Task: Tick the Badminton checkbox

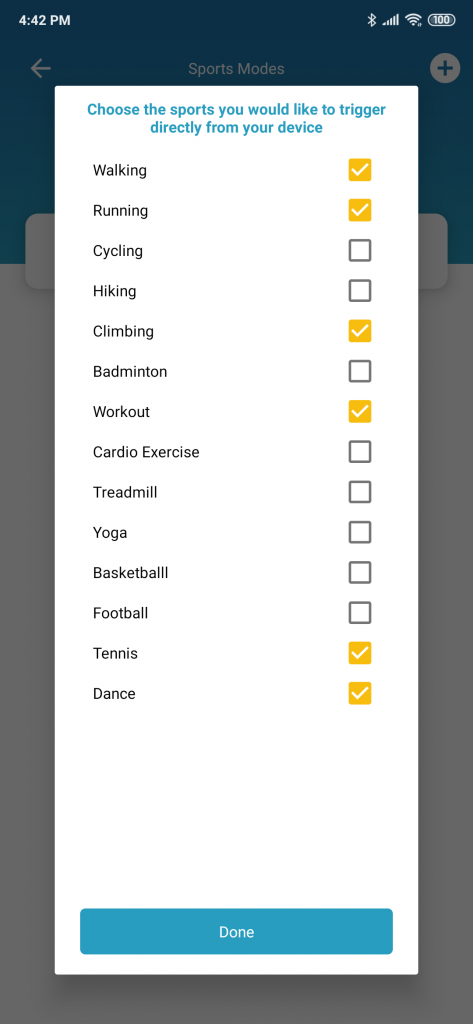Action: click(x=360, y=372)
